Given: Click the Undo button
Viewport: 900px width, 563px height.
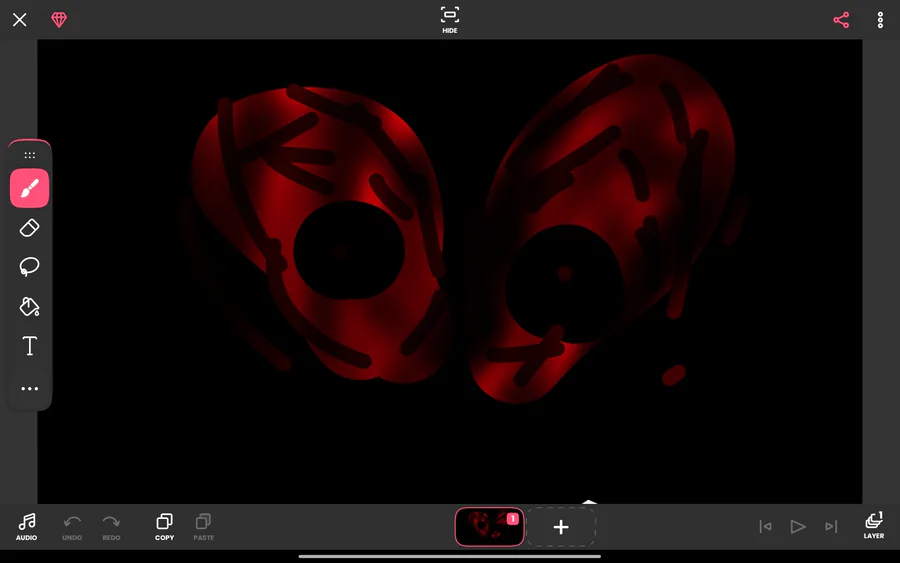Looking at the screenshot, I should 72,527.
